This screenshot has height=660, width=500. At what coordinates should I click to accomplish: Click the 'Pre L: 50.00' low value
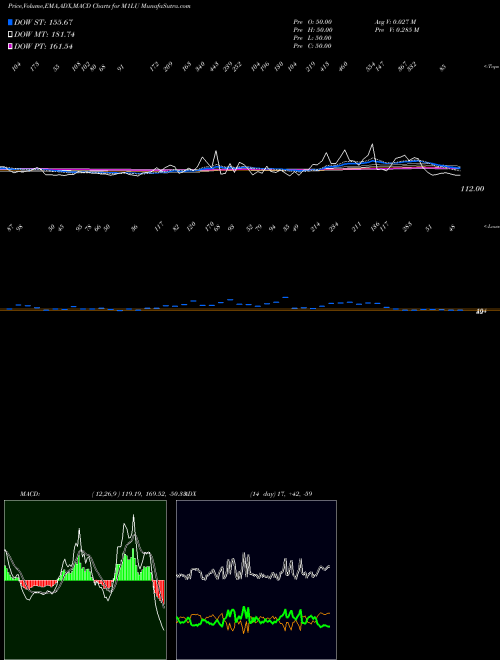(x=313, y=38)
